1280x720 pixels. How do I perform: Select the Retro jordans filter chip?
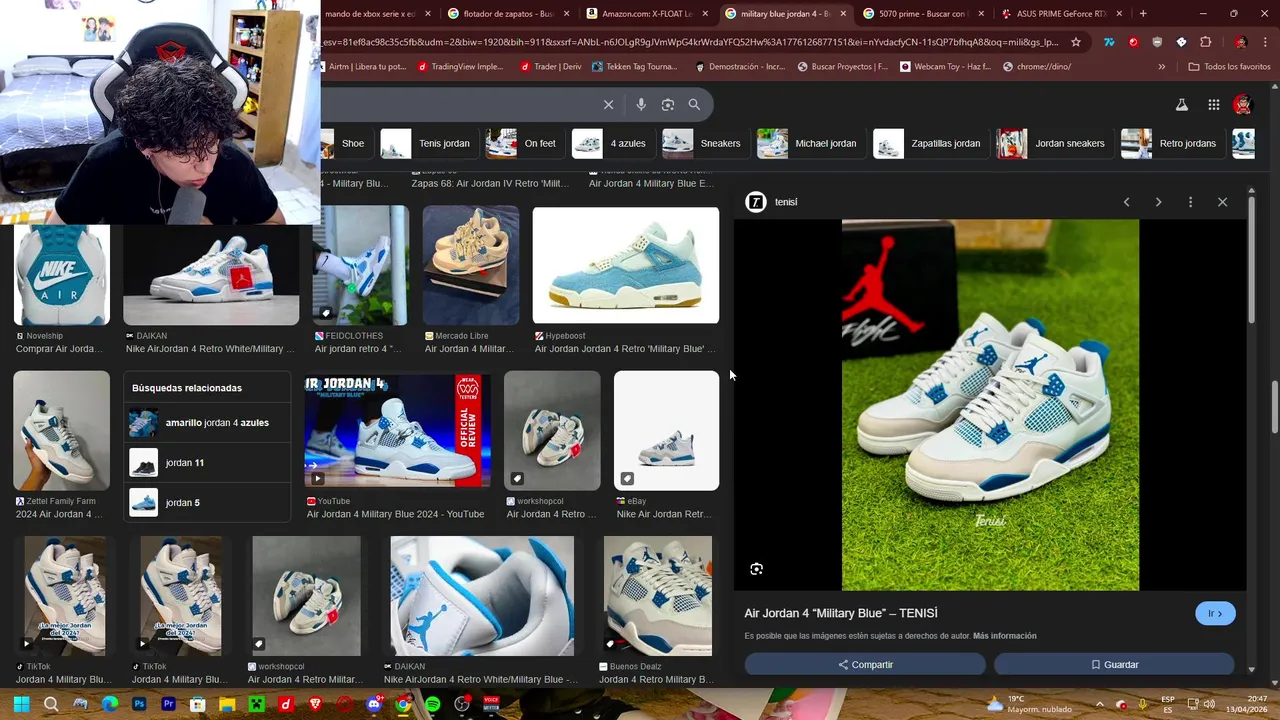coord(1171,143)
